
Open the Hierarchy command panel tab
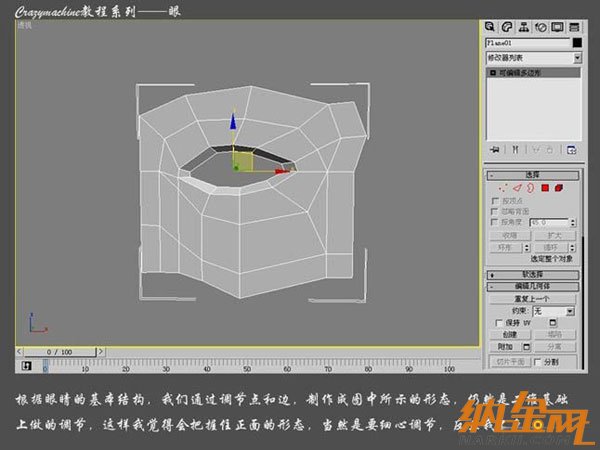pos(524,27)
